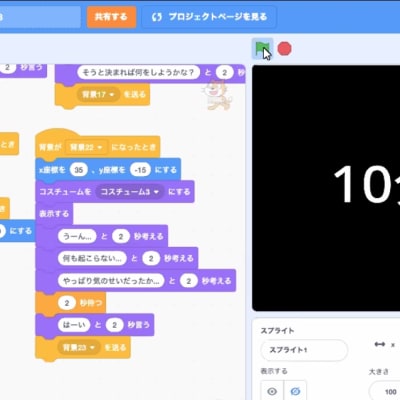400x400 pixels.
Task: Click the スプライト1 sprite name field
Action: pos(304,350)
